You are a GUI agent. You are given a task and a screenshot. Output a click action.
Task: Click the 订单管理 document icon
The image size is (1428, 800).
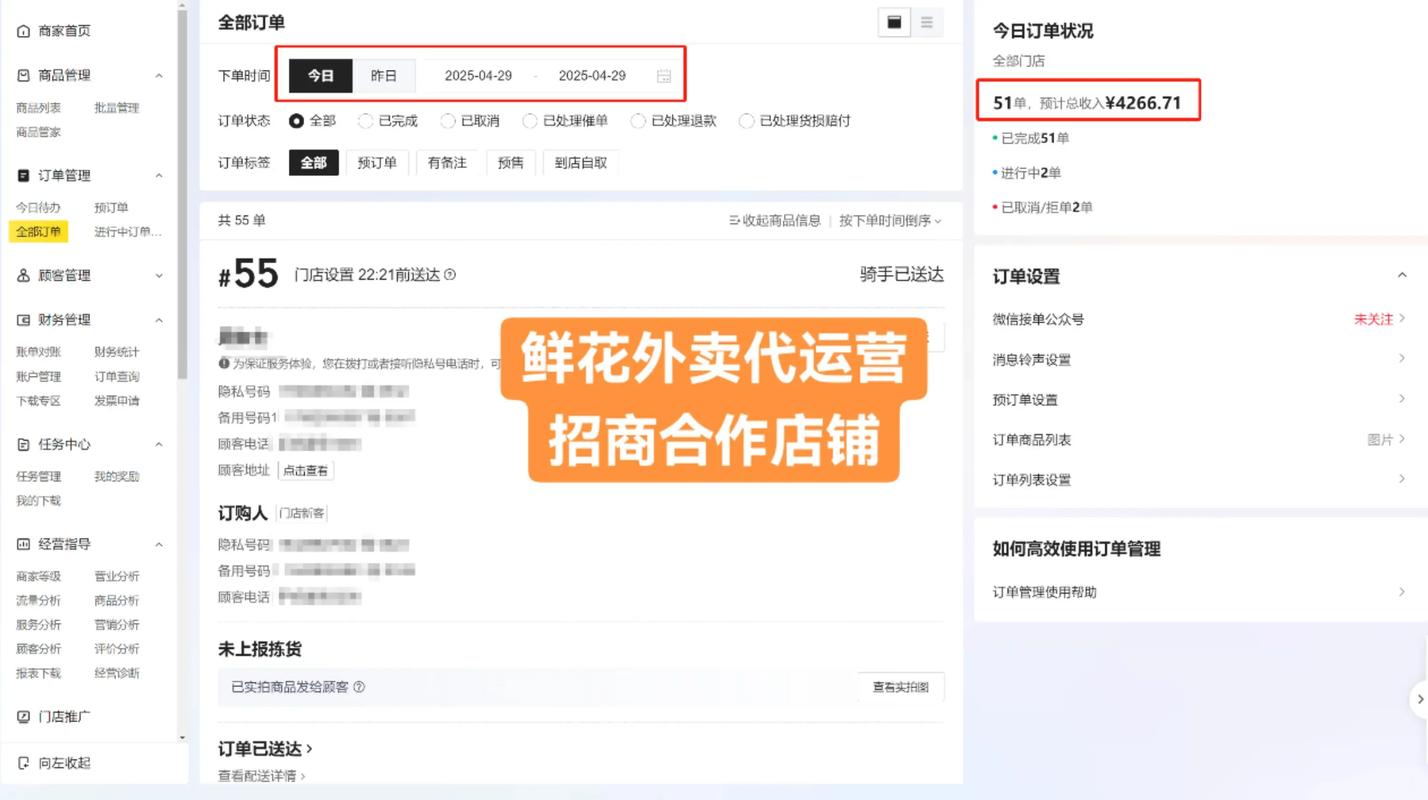point(23,175)
